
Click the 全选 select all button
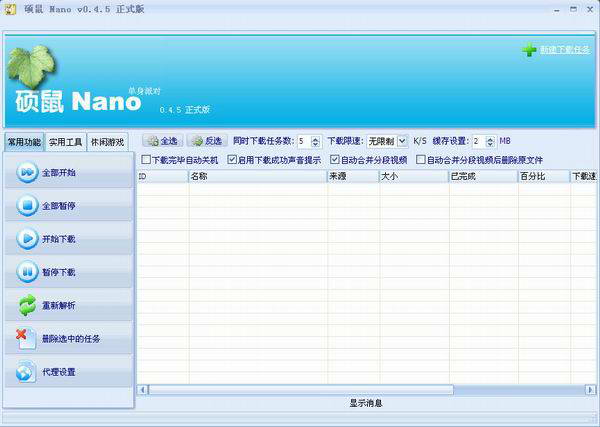pyautogui.click(x=162, y=141)
